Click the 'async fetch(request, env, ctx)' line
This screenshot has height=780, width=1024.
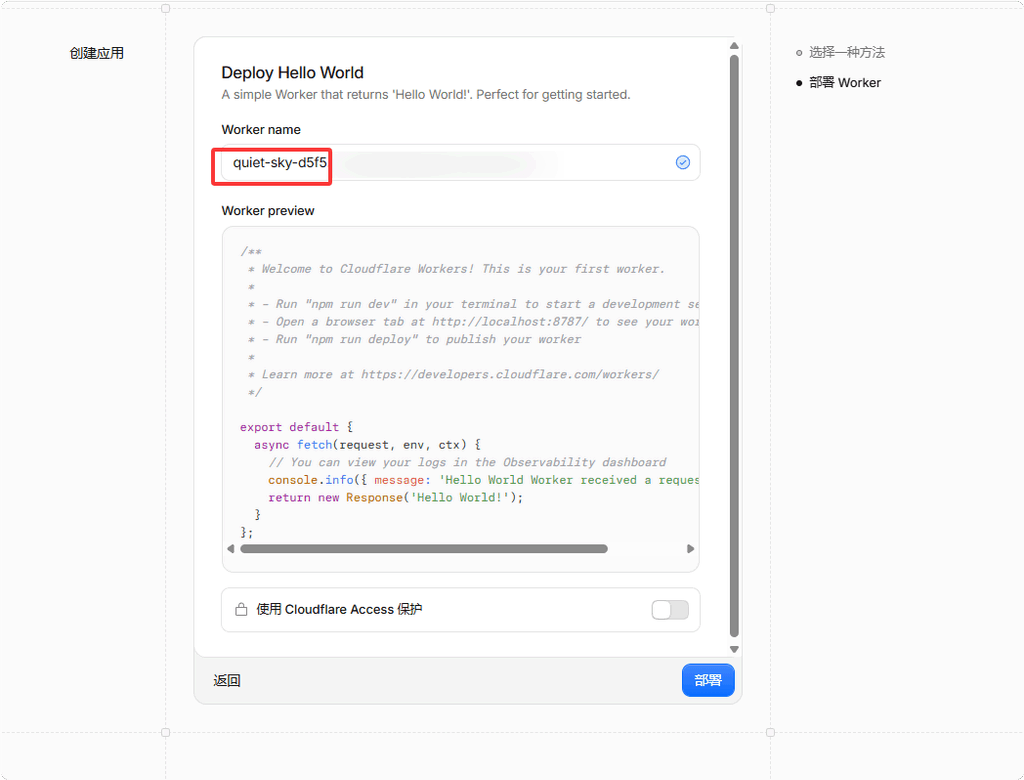368,445
